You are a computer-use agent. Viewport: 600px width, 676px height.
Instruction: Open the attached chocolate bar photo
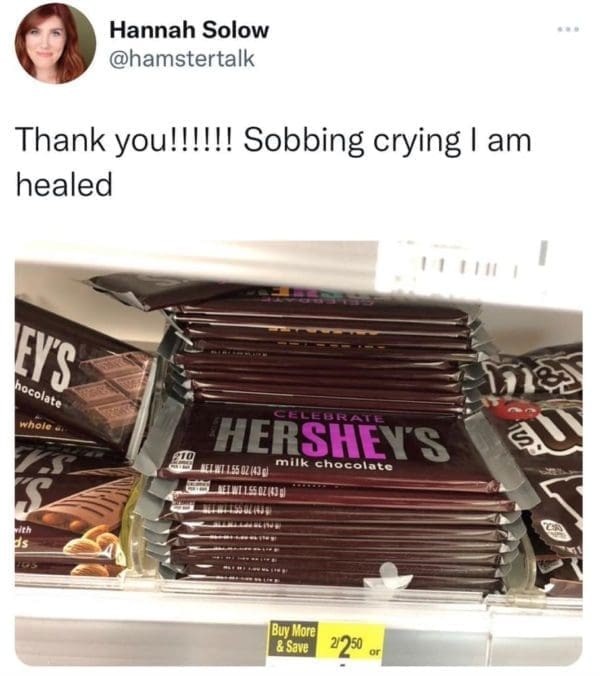click(x=299, y=453)
